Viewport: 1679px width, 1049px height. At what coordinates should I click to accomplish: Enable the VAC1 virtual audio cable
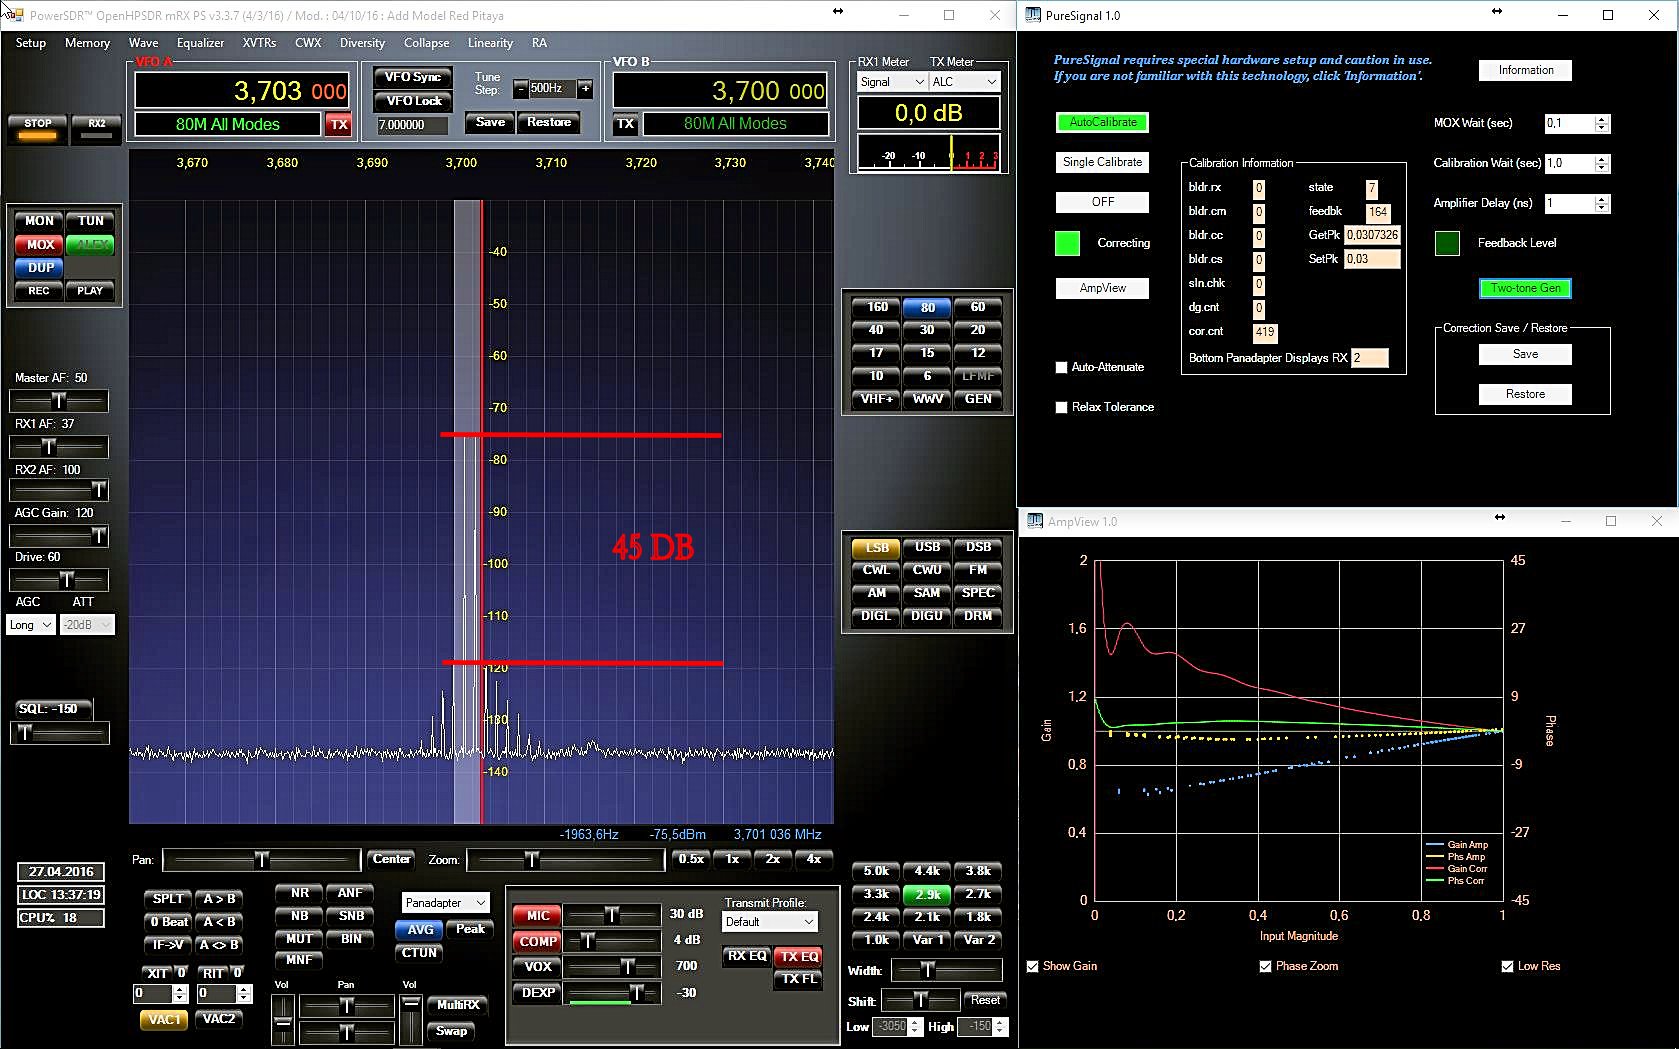click(x=164, y=1020)
